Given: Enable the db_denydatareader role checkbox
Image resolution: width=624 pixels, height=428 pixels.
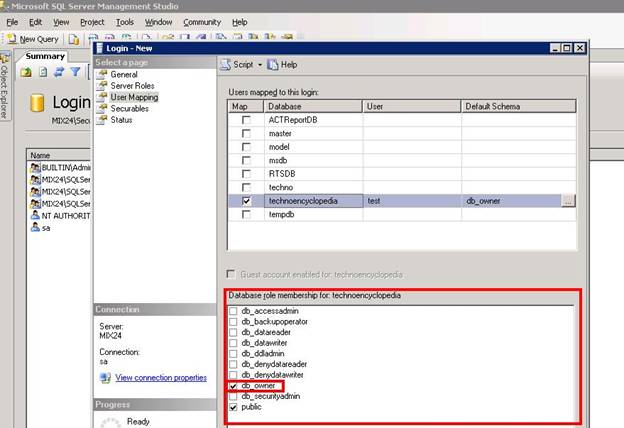Looking at the screenshot, I should tap(233, 364).
